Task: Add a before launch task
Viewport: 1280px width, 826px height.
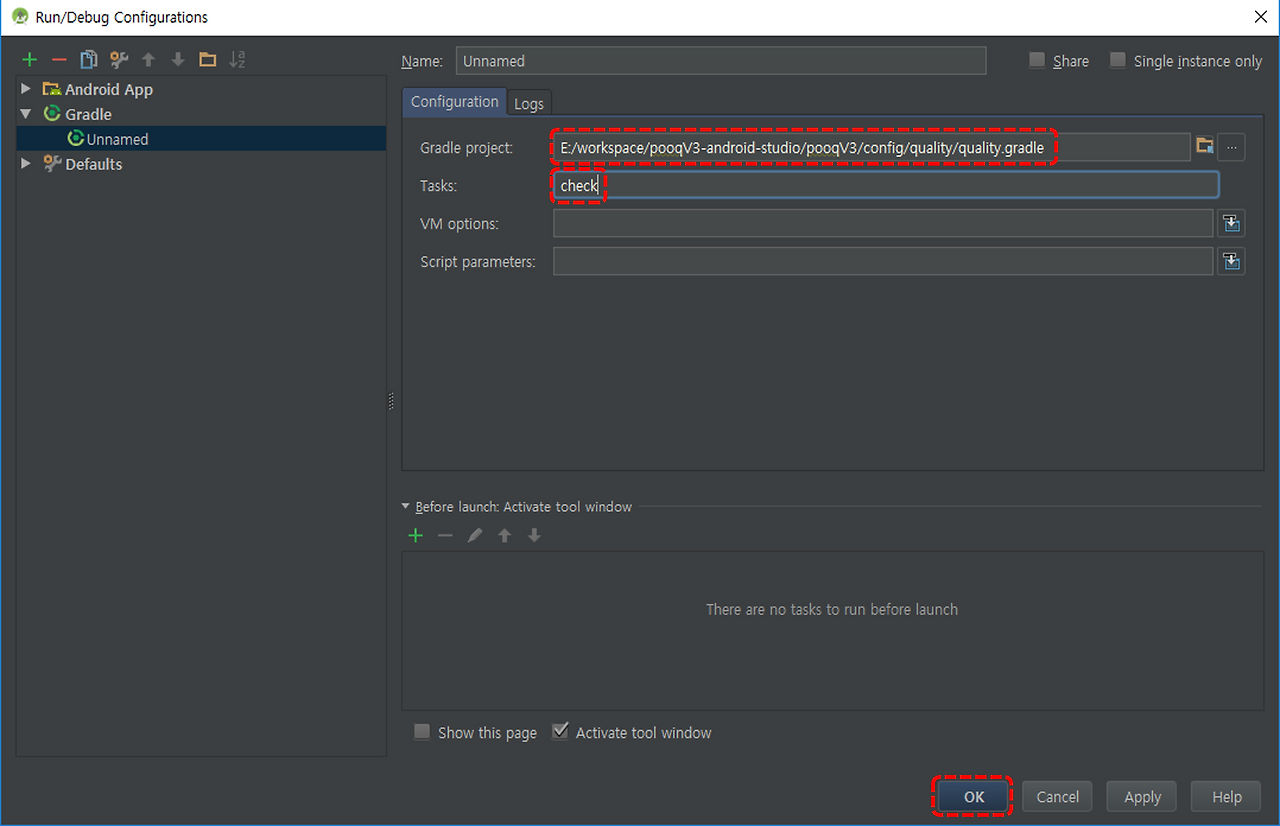Action: click(x=416, y=535)
